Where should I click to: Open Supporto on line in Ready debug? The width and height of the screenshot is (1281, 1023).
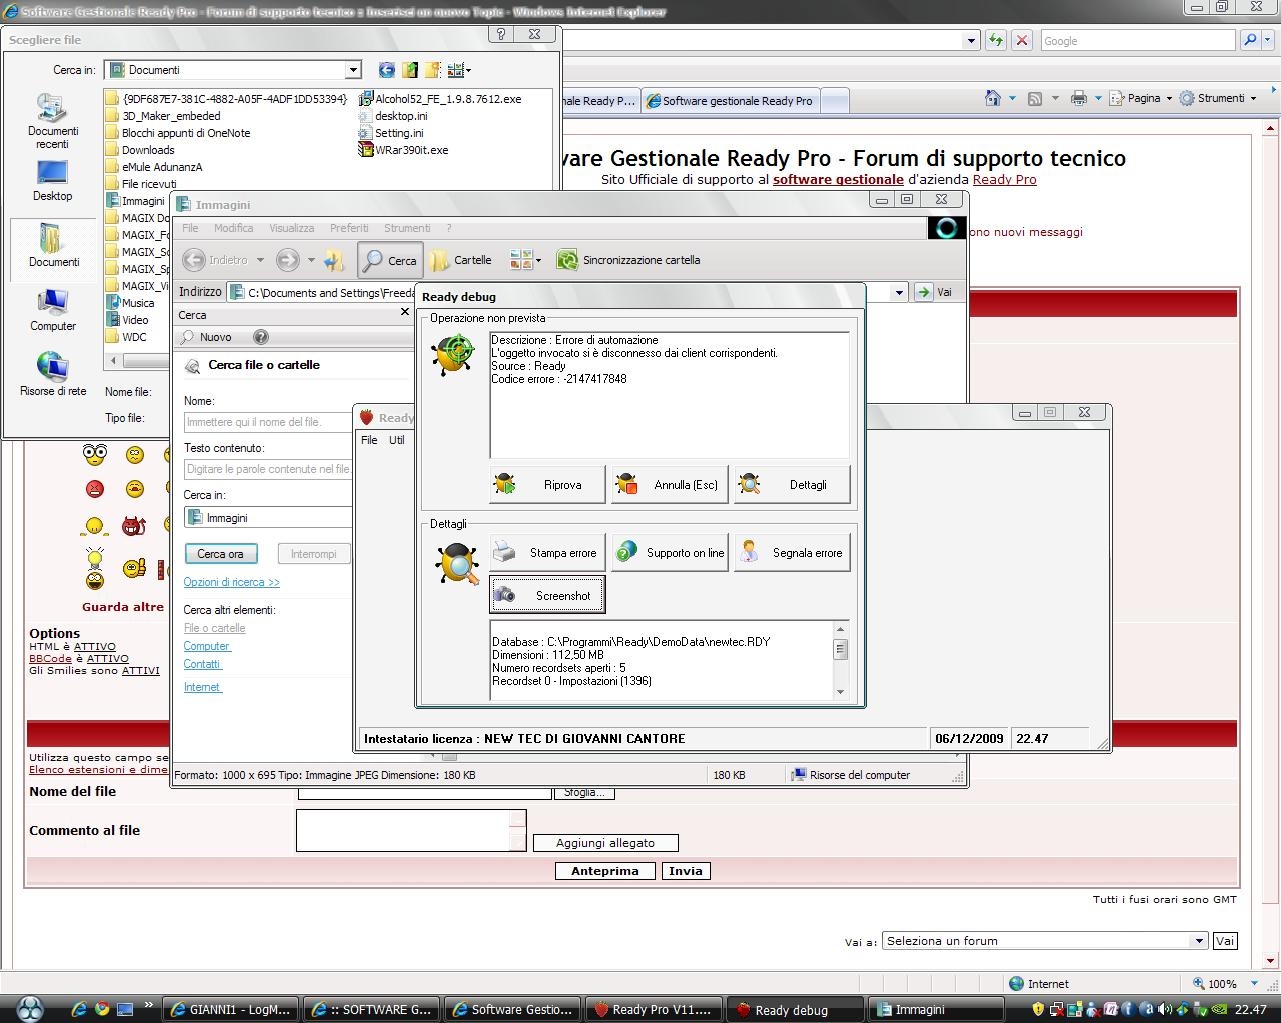click(670, 553)
